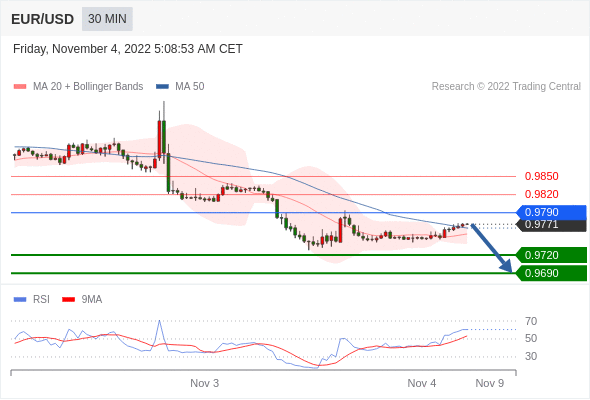Click the blue 0.9790 pivot level tag
The height and width of the screenshot is (400, 590).
point(550,212)
